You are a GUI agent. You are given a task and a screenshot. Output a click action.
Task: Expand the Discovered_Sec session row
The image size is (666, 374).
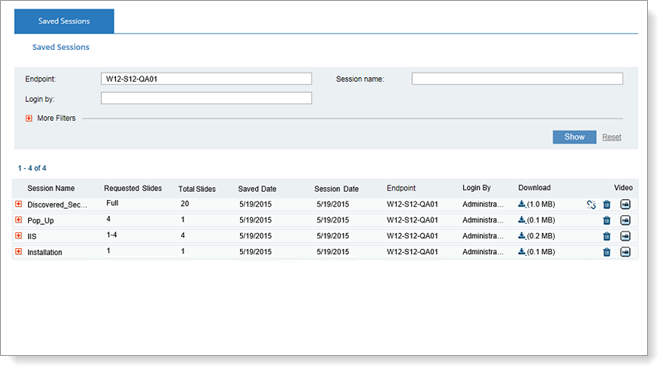[x=19, y=204]
